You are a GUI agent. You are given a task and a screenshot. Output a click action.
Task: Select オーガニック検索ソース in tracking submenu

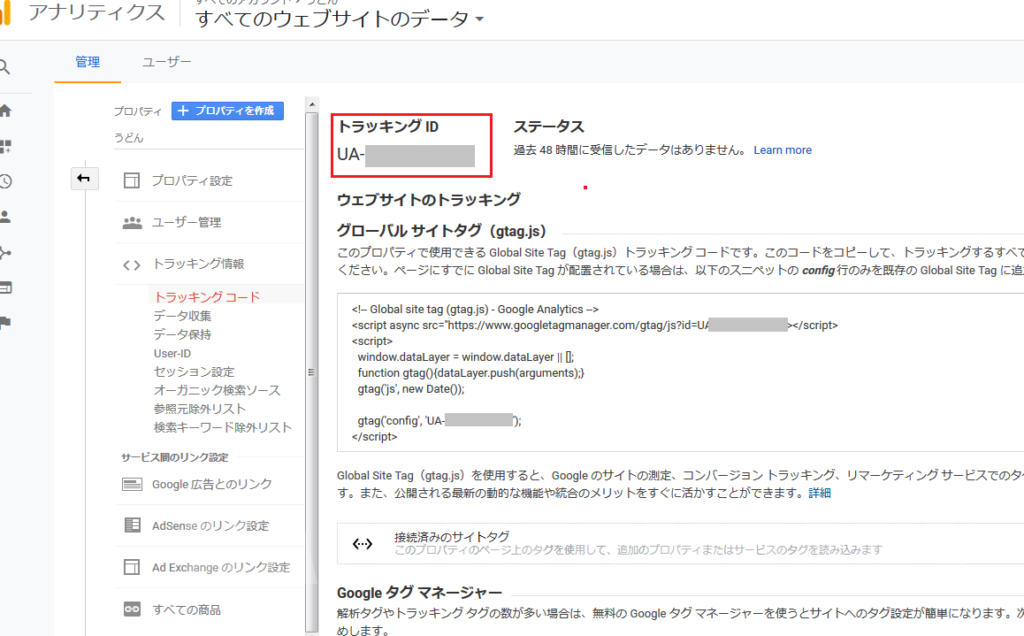[217, 390]
